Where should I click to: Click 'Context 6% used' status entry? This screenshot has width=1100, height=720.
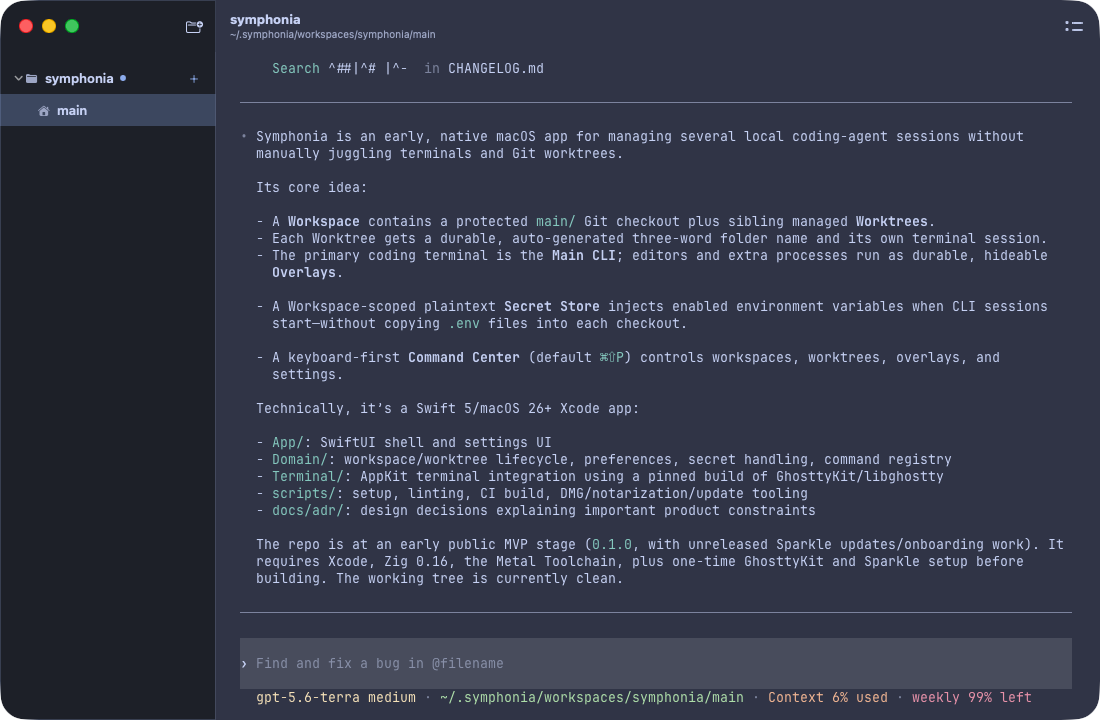point(828,698)
